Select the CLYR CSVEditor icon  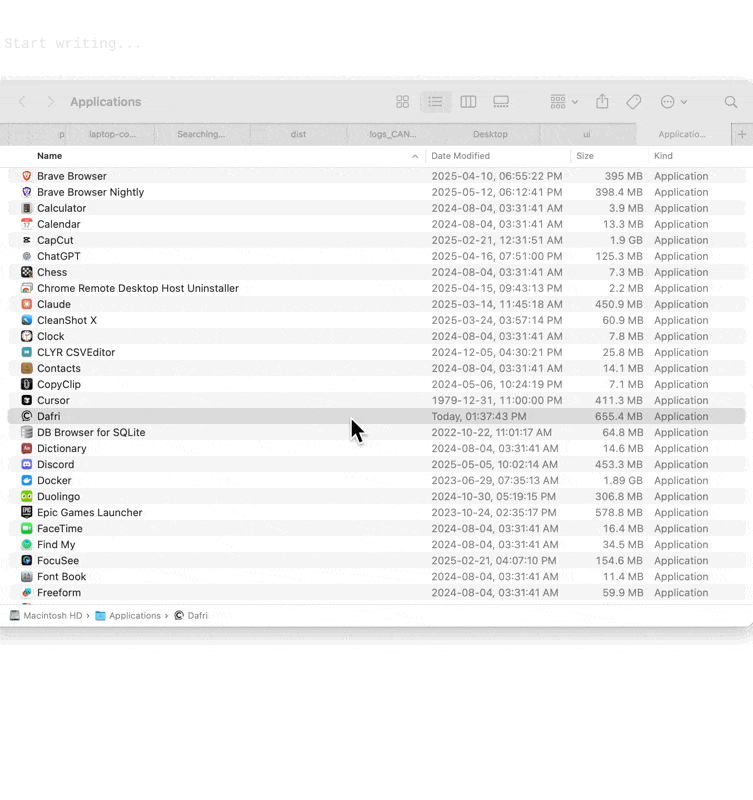(27, 352)
